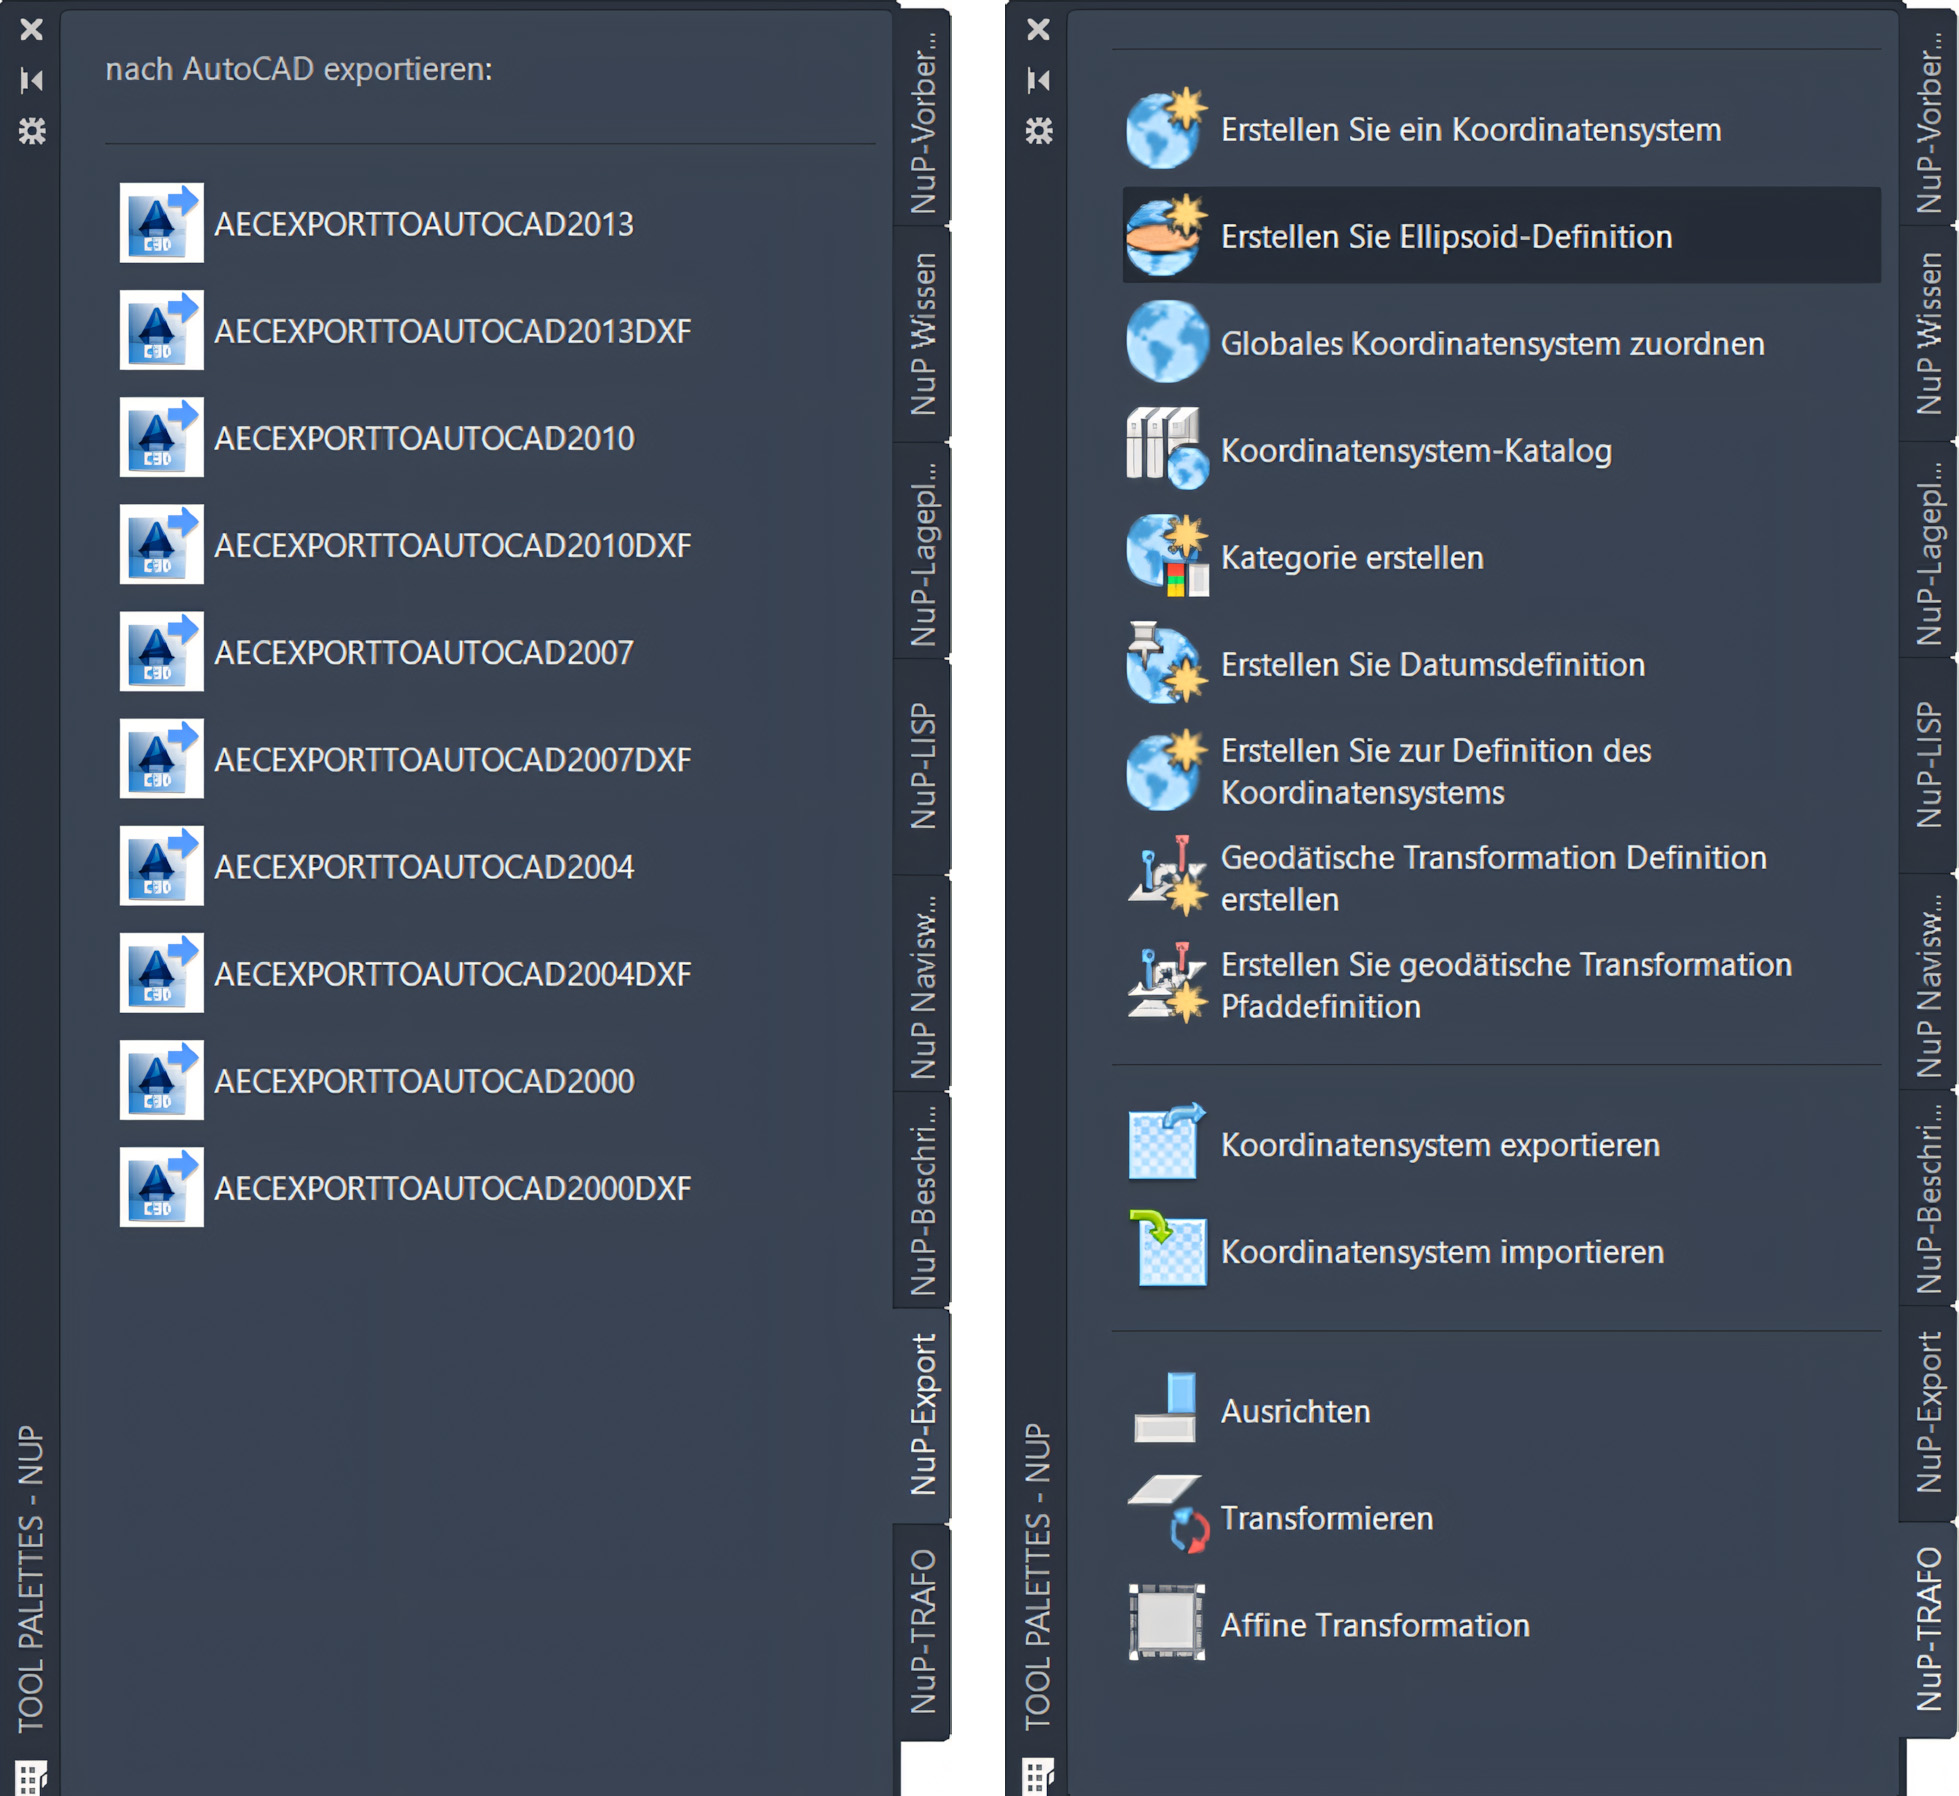Open the Koordinatensystem-Katalog
This screenshot has width=1959, height=1796.
1415,451
